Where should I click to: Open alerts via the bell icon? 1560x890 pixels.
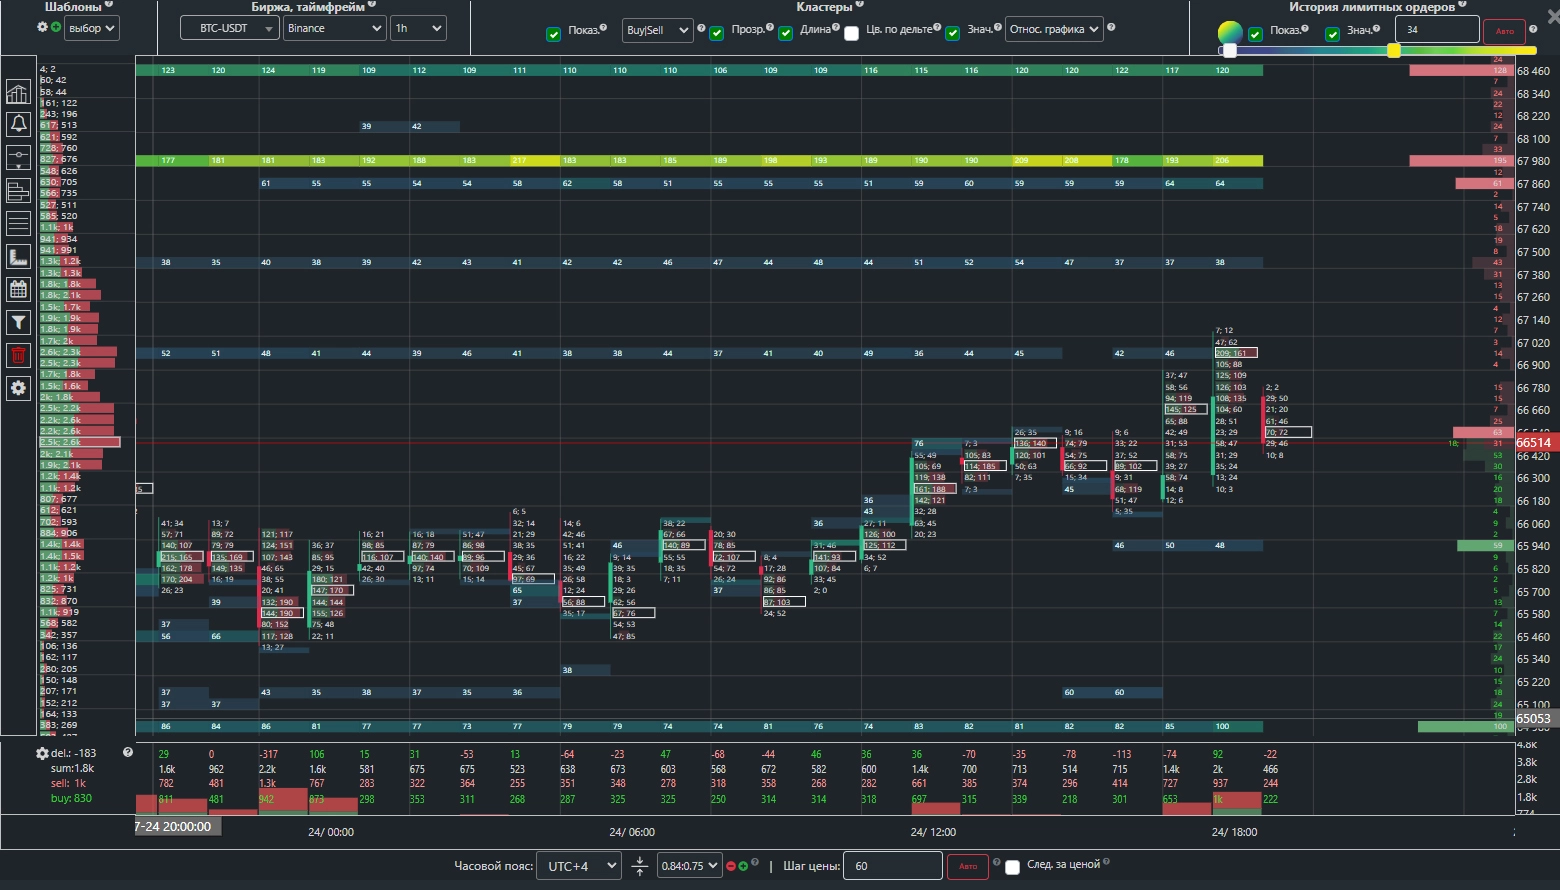click(18, 124)
